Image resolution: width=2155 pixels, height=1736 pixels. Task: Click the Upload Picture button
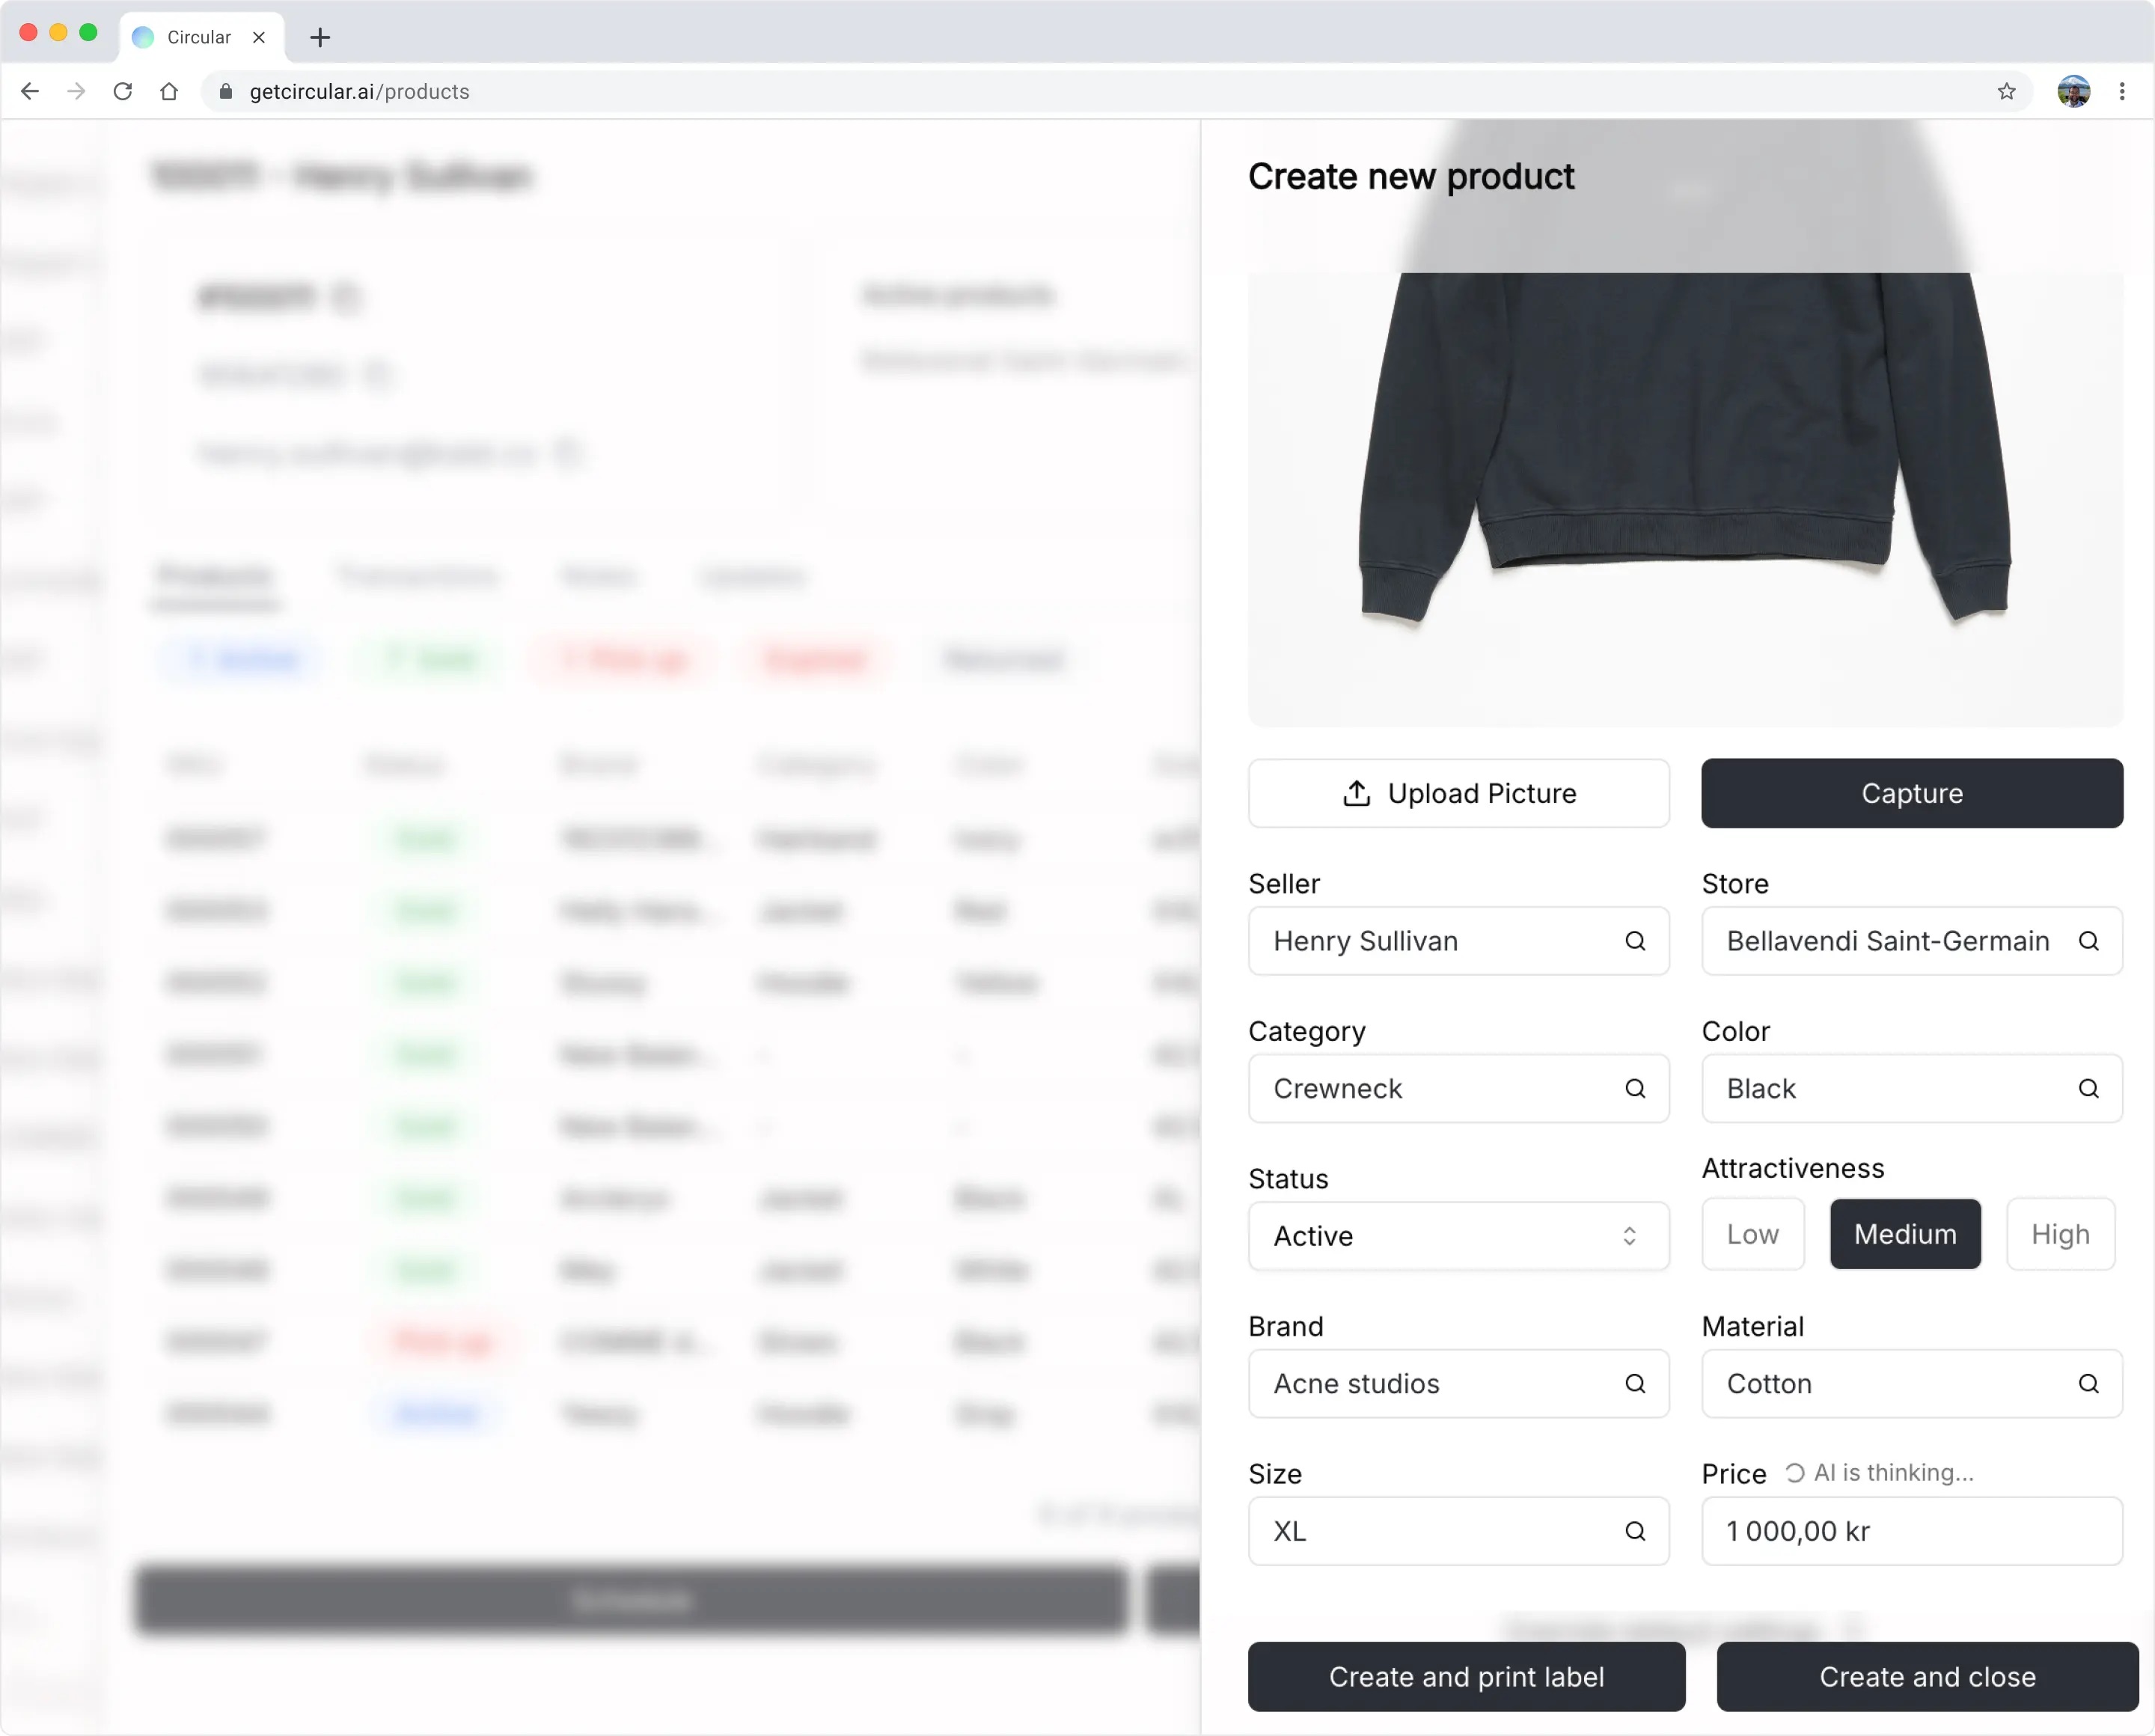click(1458, 793)
